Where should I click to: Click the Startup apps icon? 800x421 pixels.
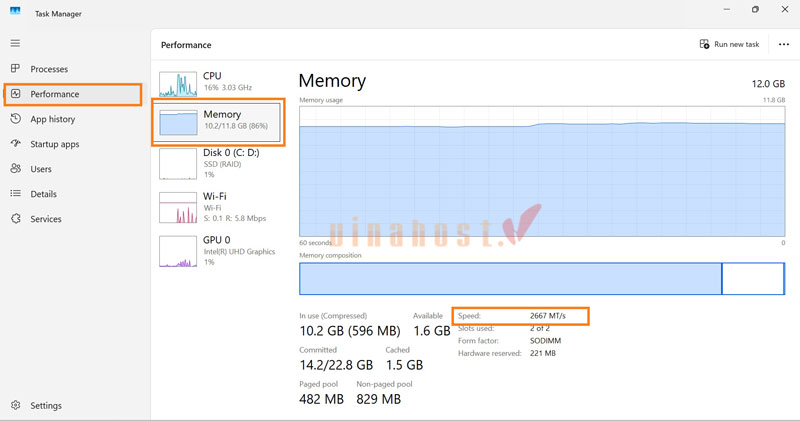(x=16, y=144)
